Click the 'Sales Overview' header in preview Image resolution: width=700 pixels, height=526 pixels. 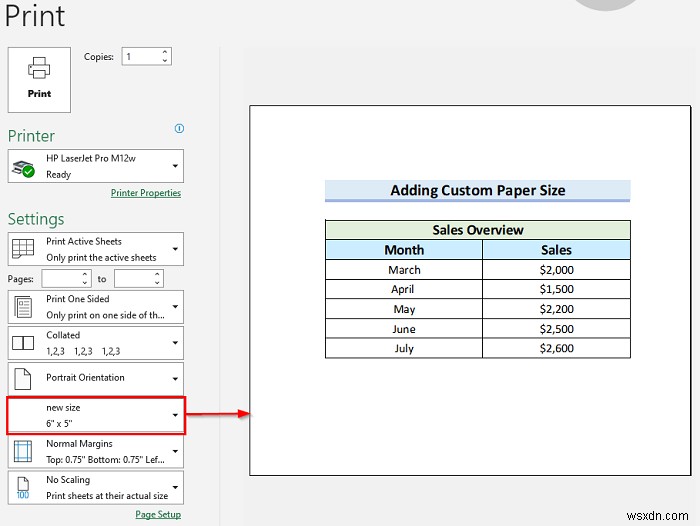(478, 230)
